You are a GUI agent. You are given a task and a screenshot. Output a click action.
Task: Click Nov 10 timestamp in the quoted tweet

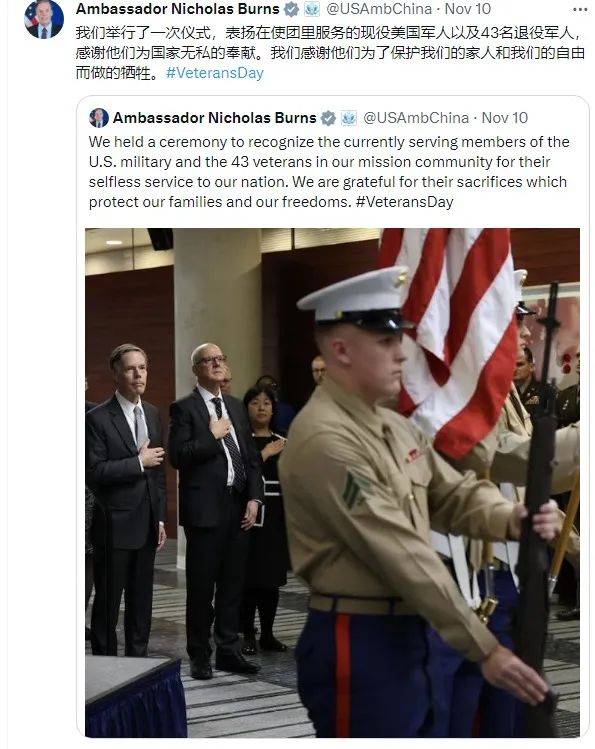(504, 118)
